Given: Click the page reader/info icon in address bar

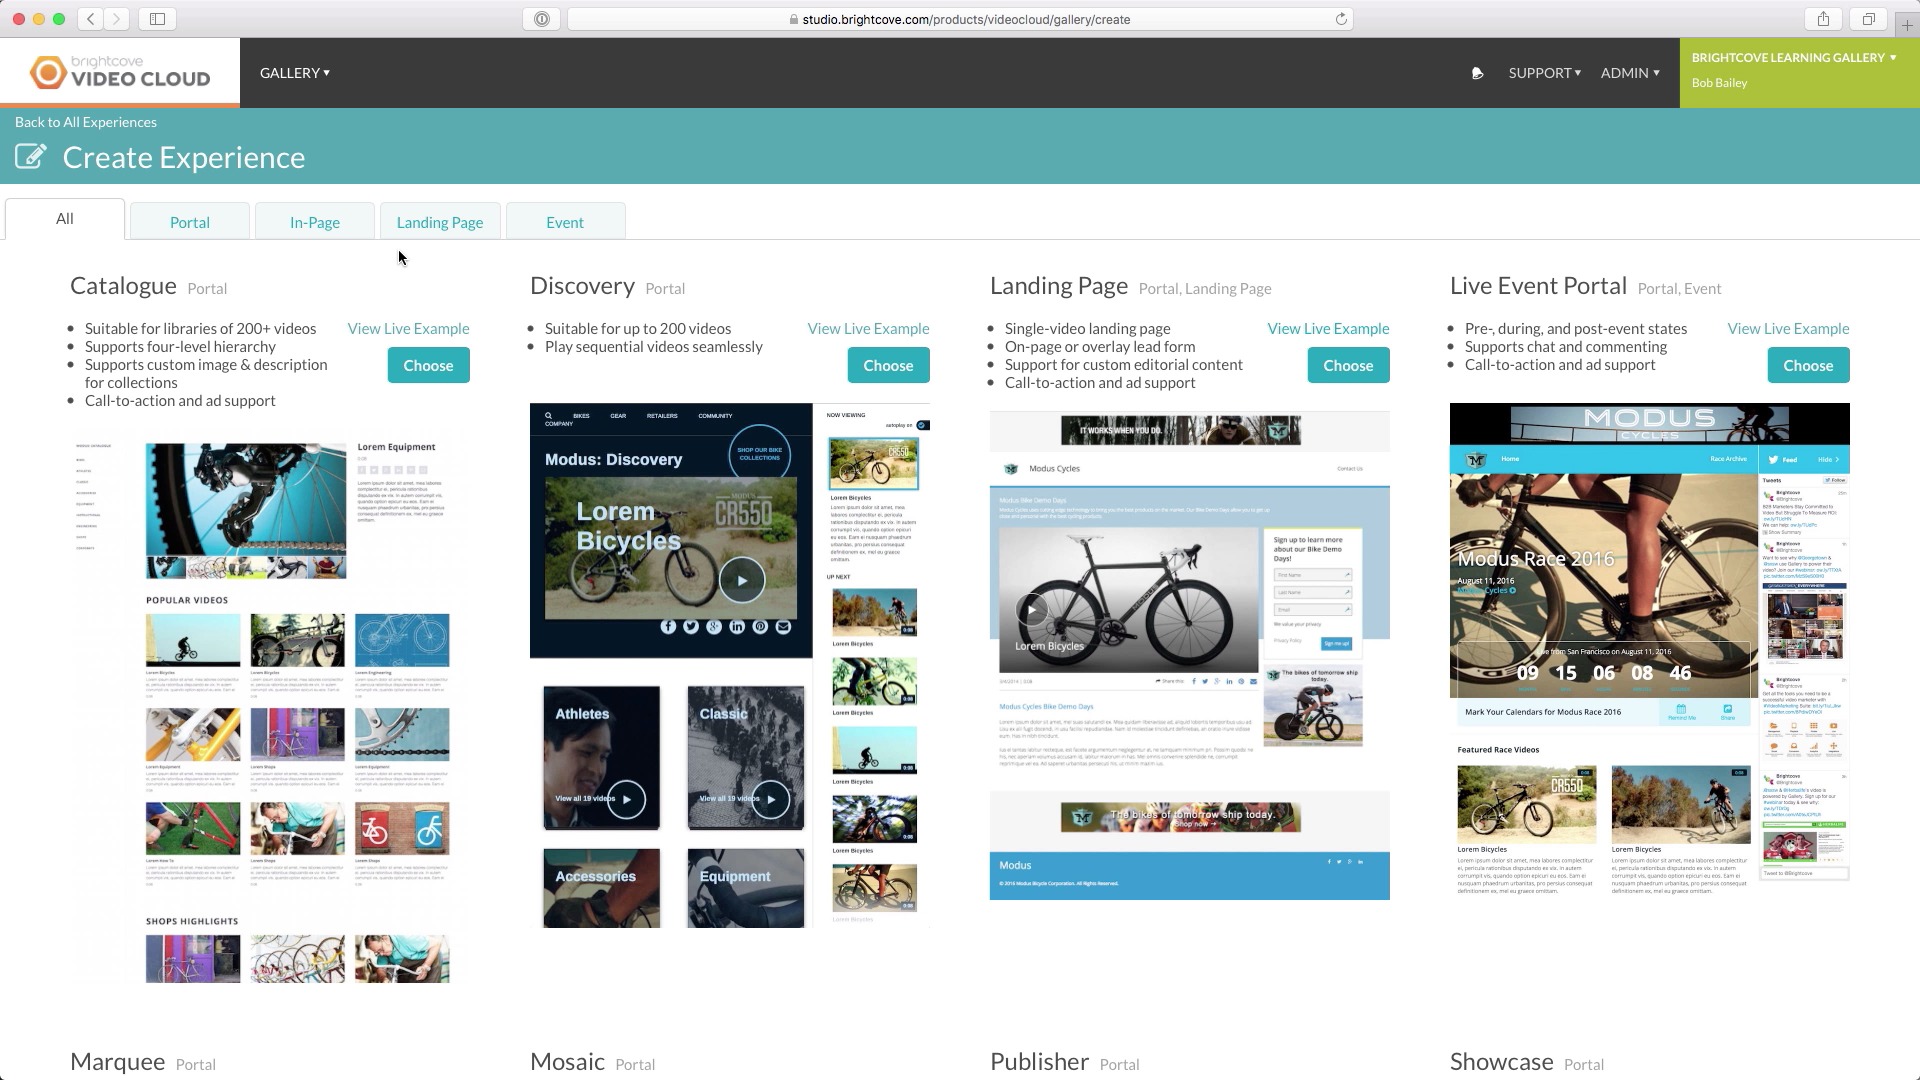Looking at the screenshot, I should [542, 18].
